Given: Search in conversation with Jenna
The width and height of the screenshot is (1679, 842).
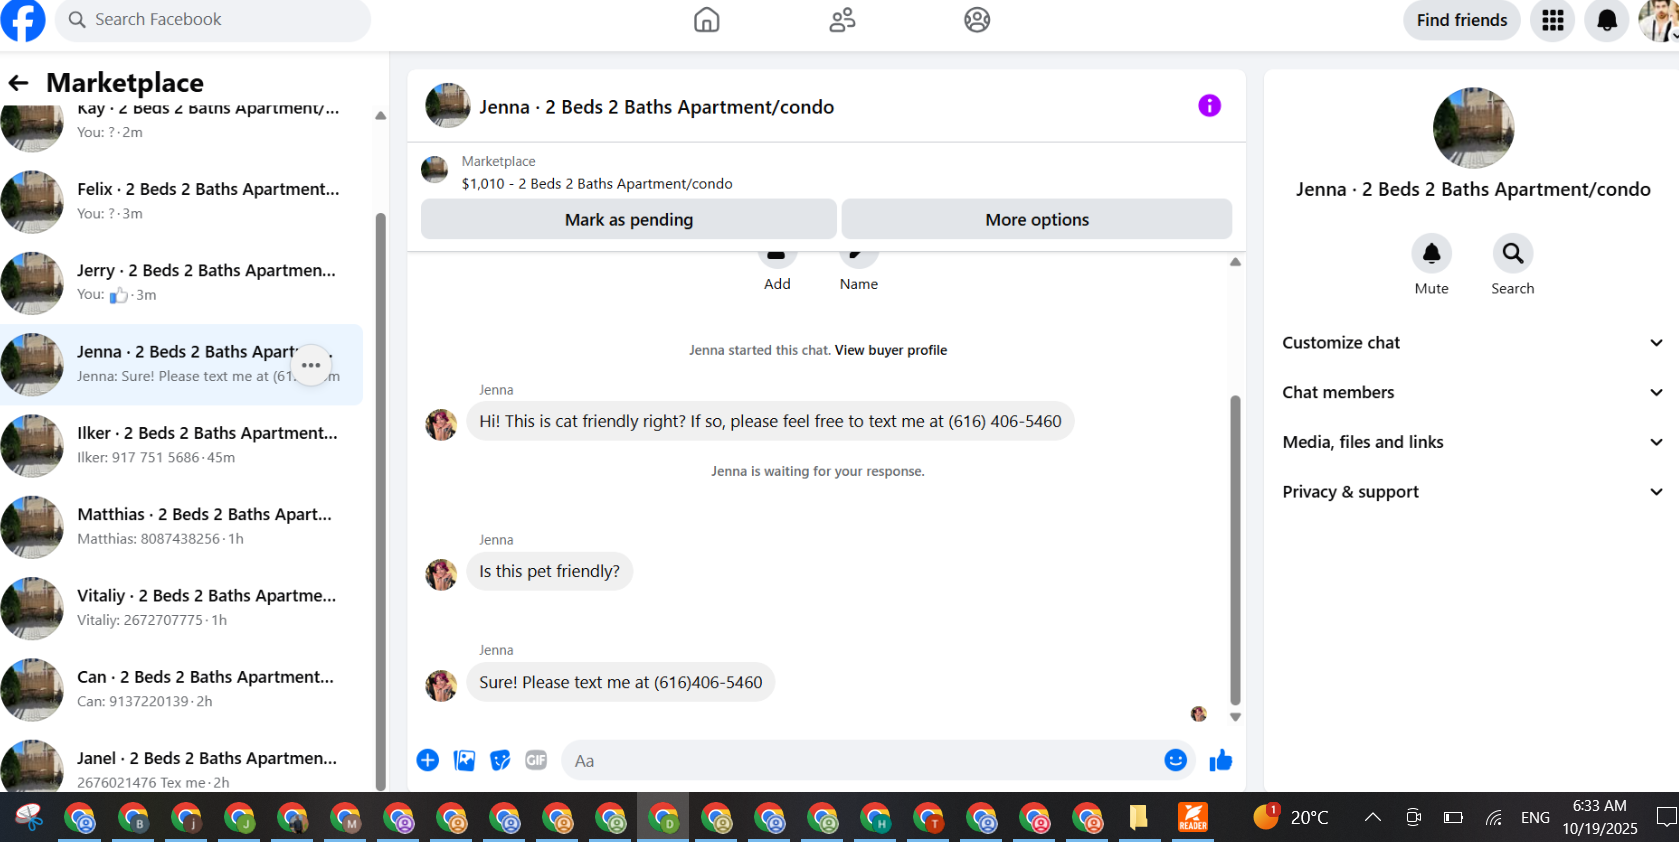Looking at the screenshot, I should tap(1513, 254).
